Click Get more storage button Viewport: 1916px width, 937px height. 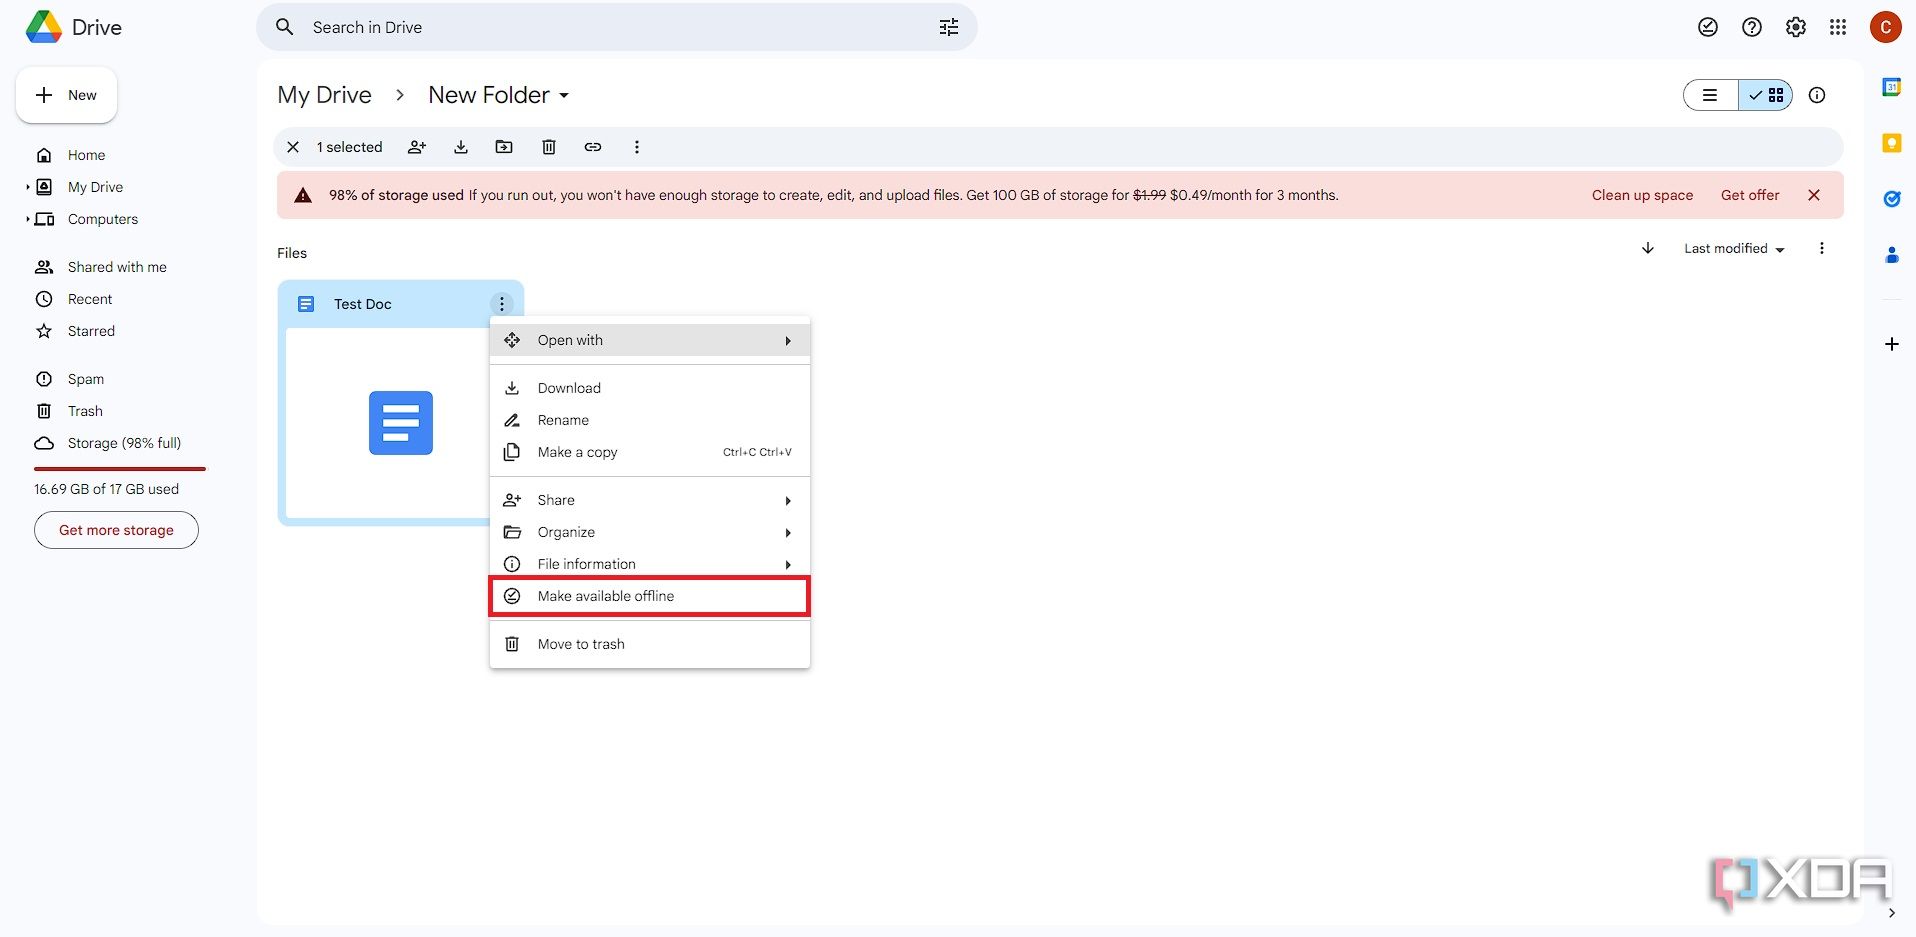tap(116, 530)
